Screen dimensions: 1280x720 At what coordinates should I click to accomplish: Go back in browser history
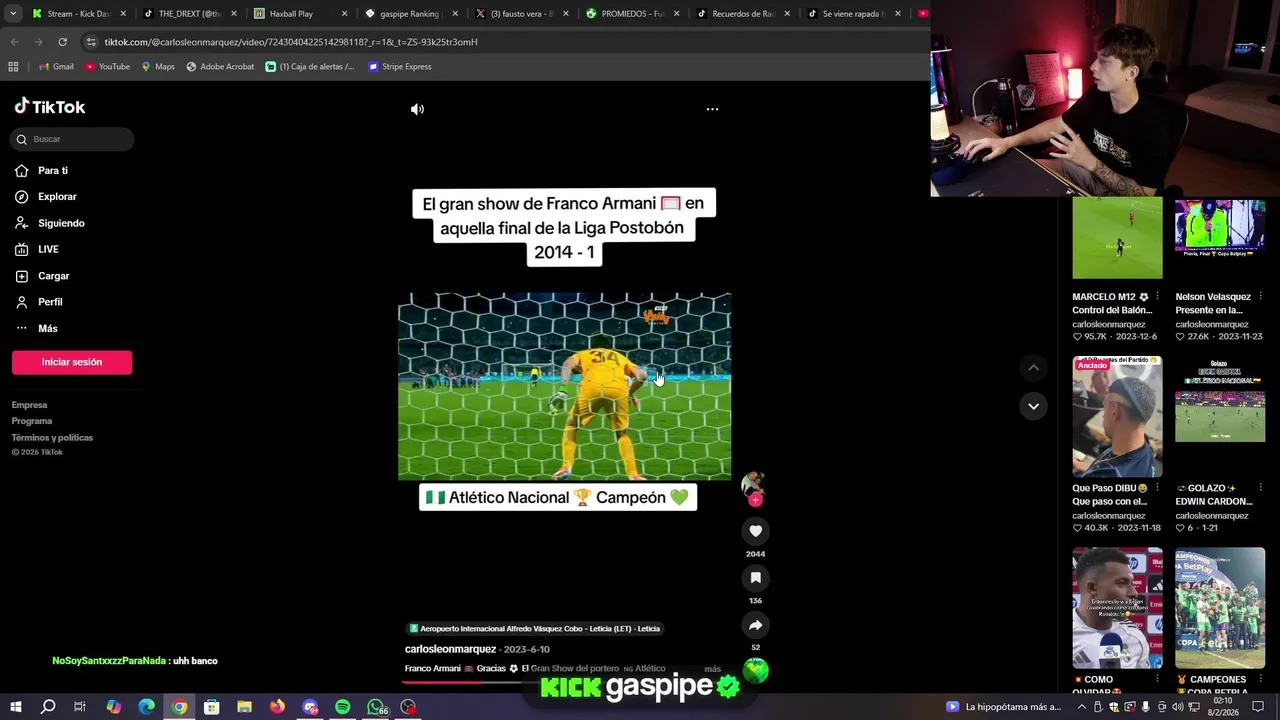[14, 42]
